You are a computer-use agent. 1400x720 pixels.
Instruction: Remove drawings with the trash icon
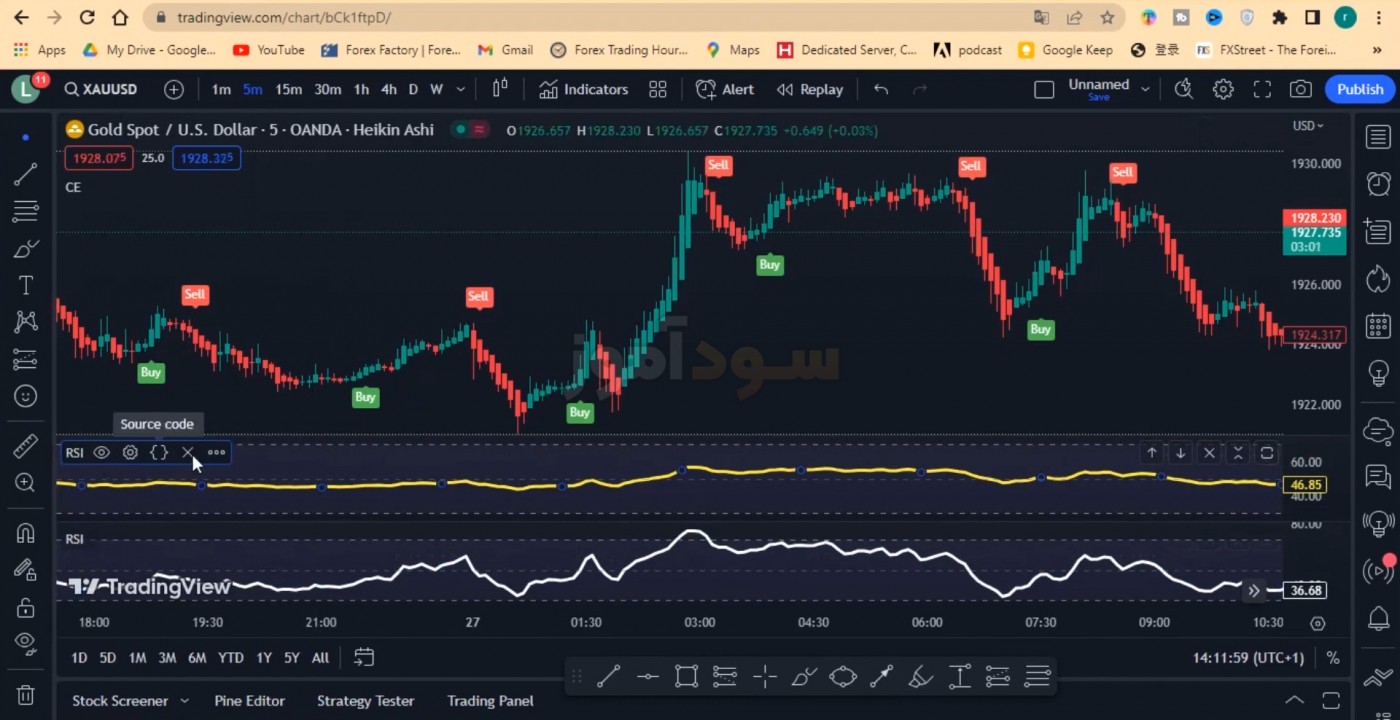tap(26, 694)
